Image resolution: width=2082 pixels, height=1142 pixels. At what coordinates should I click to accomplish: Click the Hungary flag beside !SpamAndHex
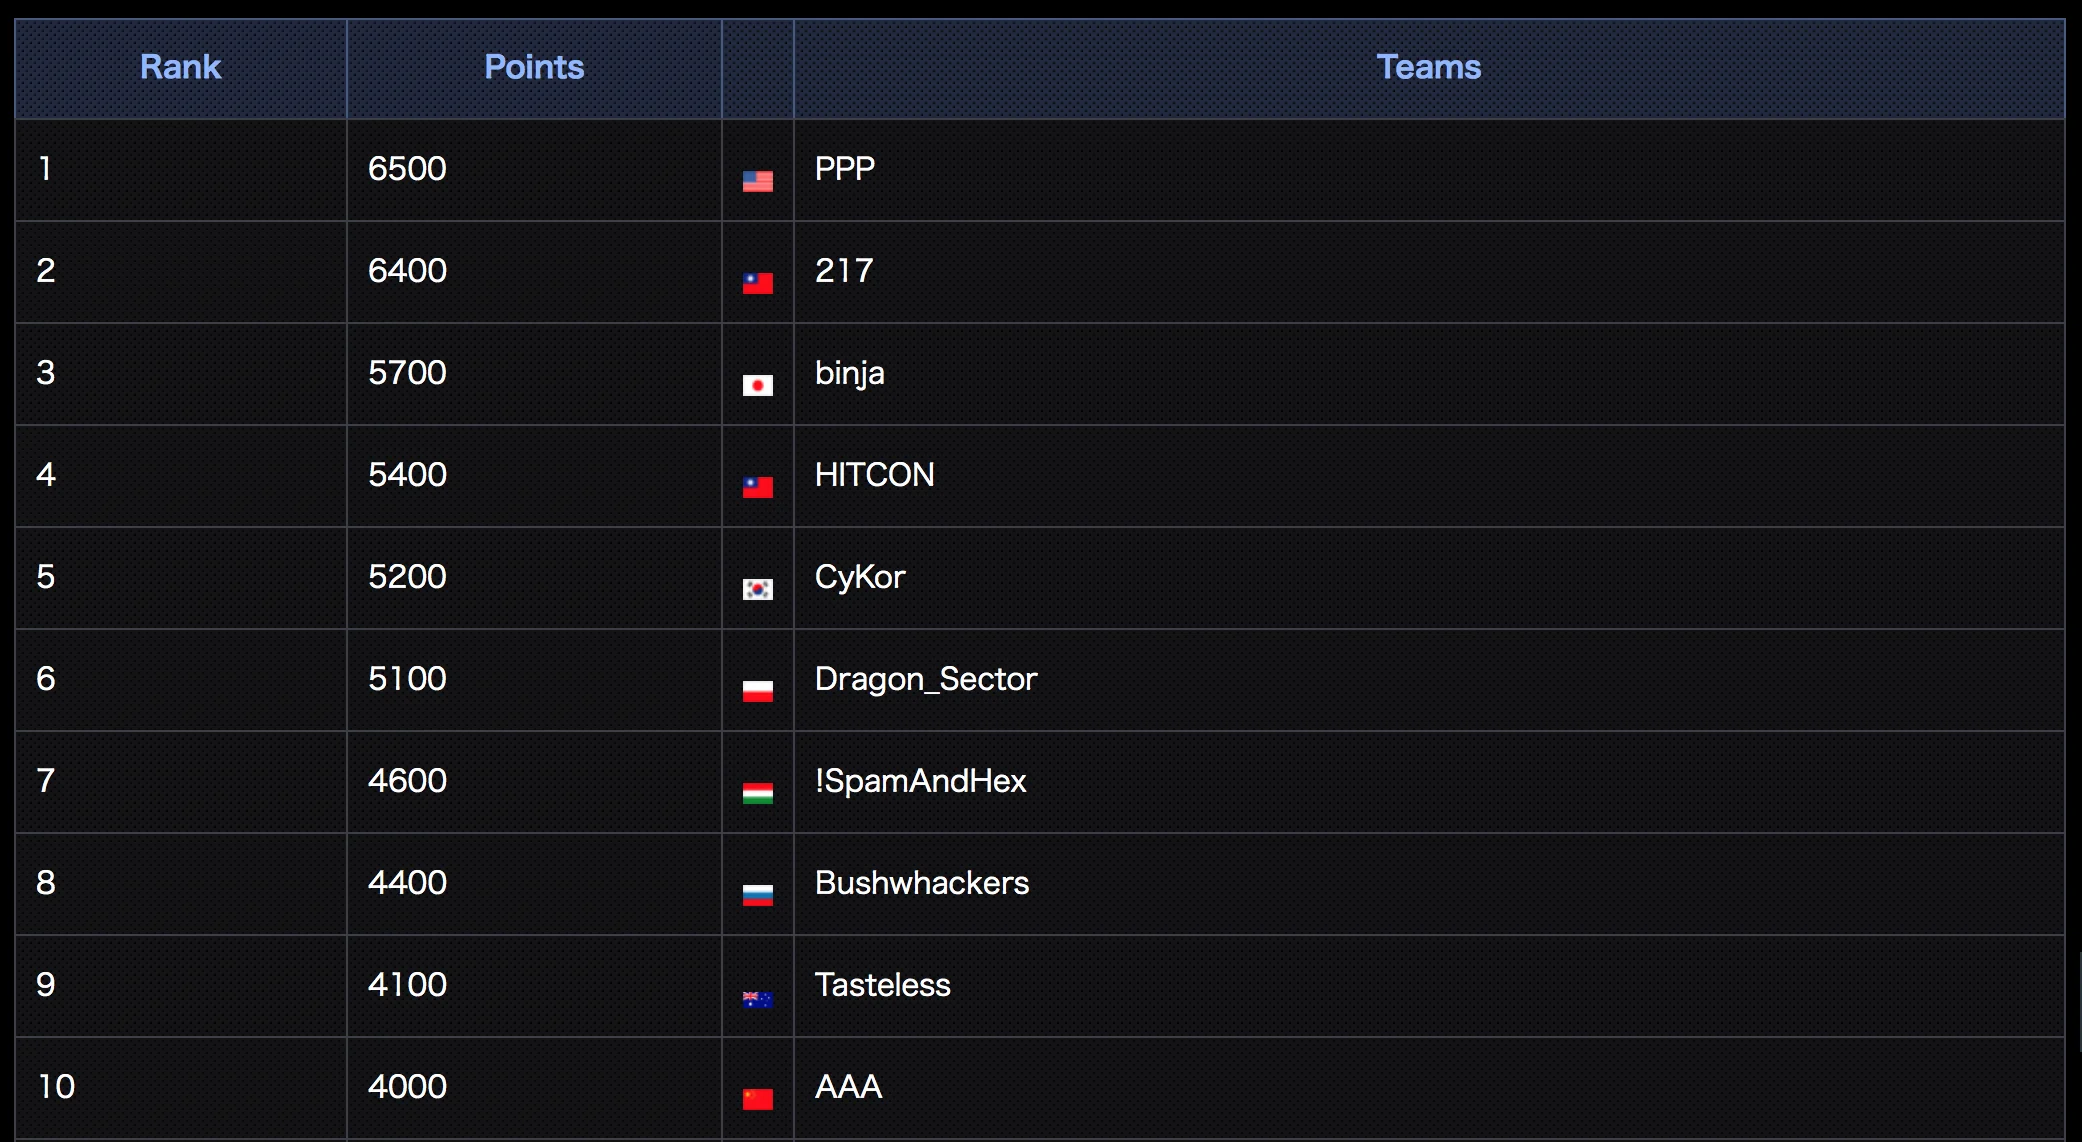point(757,793)
